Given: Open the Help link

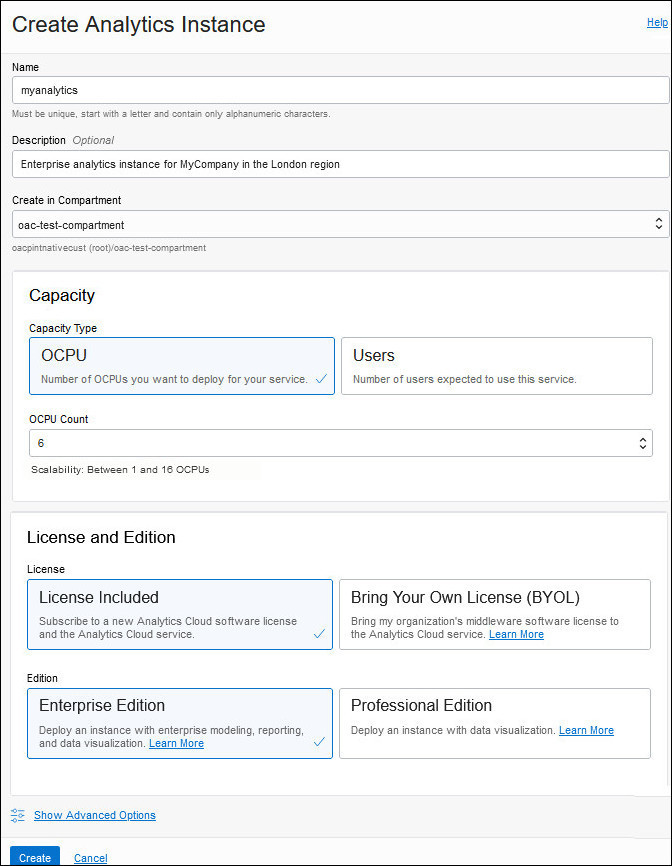Looking at the screenshot, I should (x=658, y=21).
